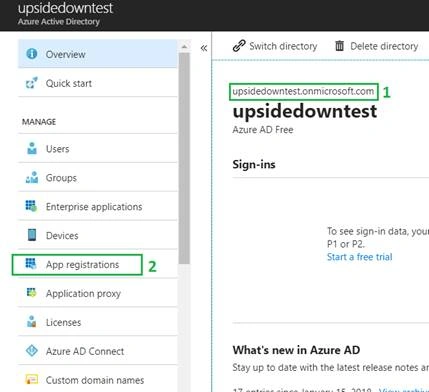The width and height of the screenshot is (429, 392).
Task: Open Custom domain names
Action: point(97,380)
